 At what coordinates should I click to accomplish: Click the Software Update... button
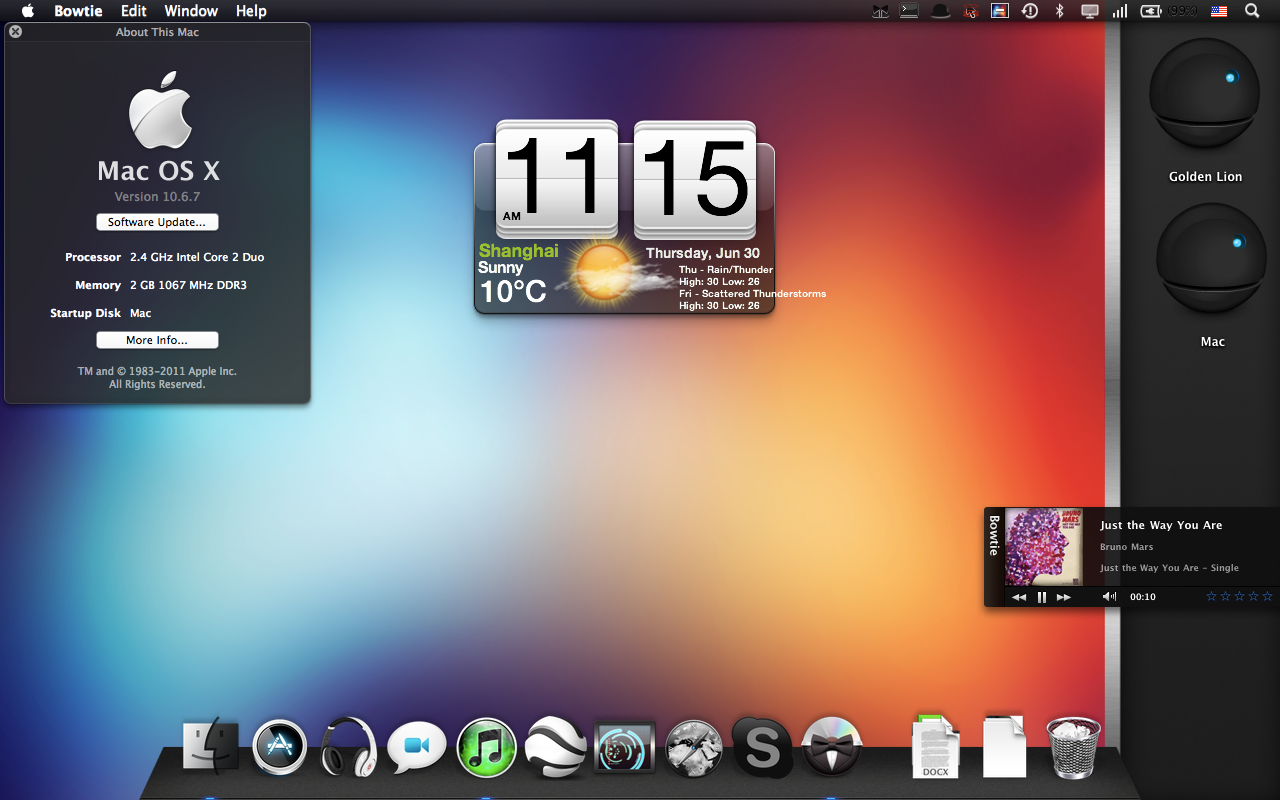coord(157,222)
